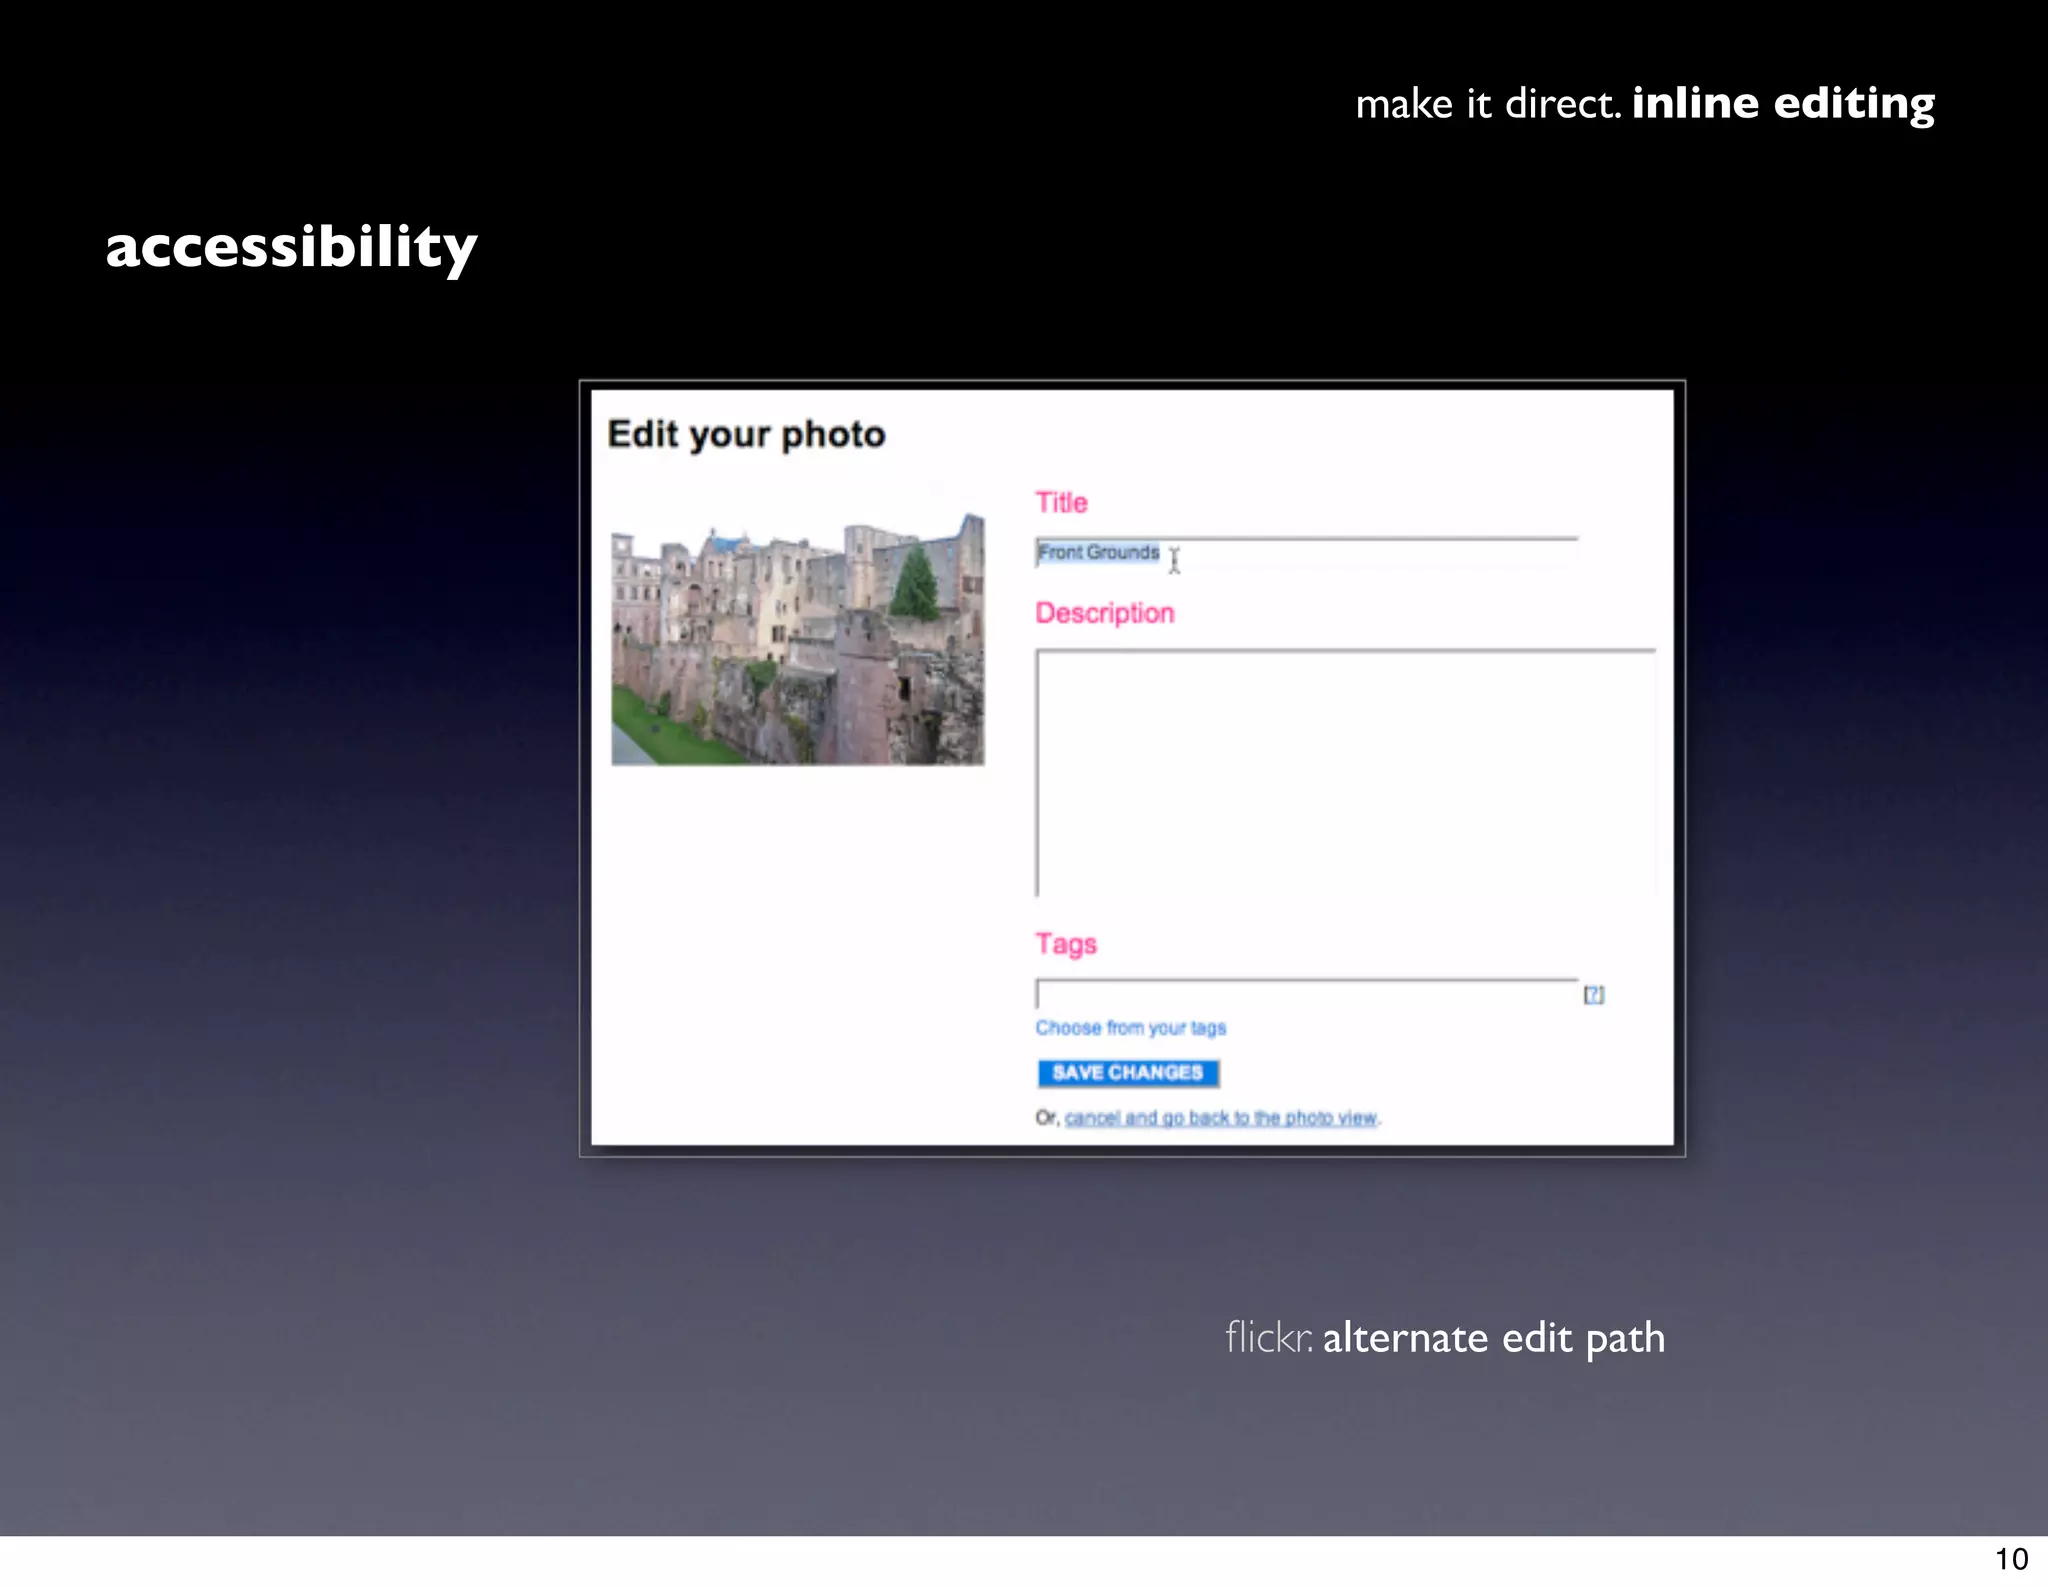This screenshot has width=2048, height=1587.
Task: Click the castle photo thumbnail
Action: pyautogui.click(x=798, y=639)
